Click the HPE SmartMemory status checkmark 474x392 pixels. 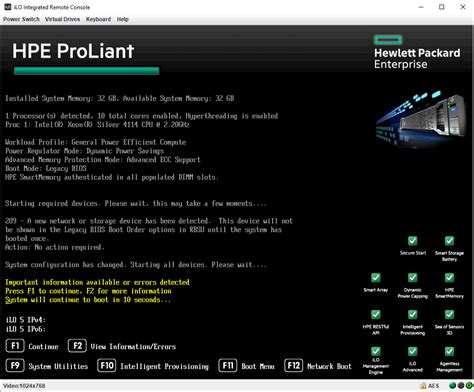pyautogui.click(x=449, y=278)
